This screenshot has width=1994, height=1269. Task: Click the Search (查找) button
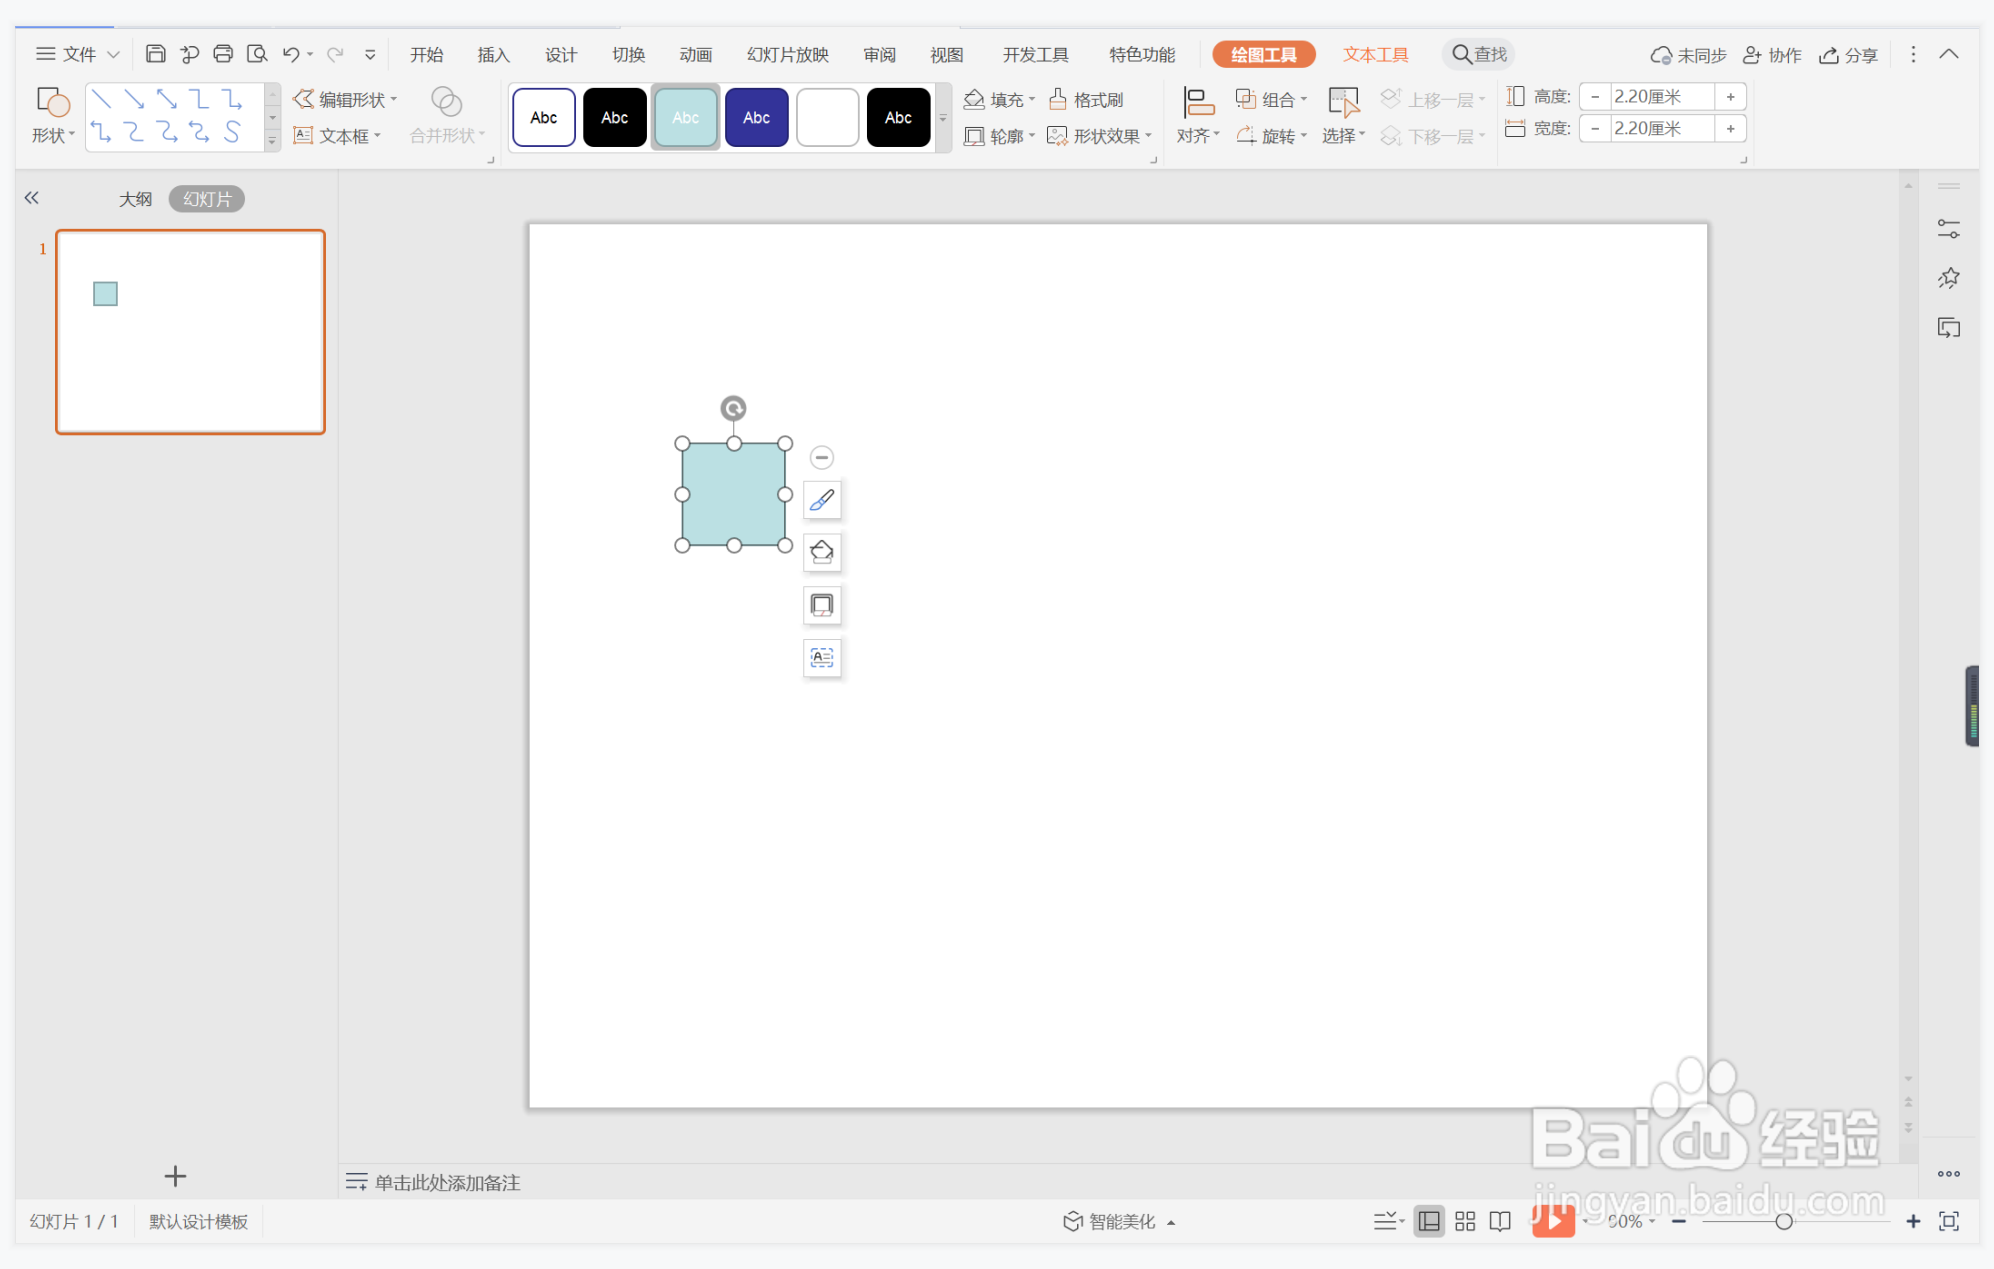[x=1479, y=54]
